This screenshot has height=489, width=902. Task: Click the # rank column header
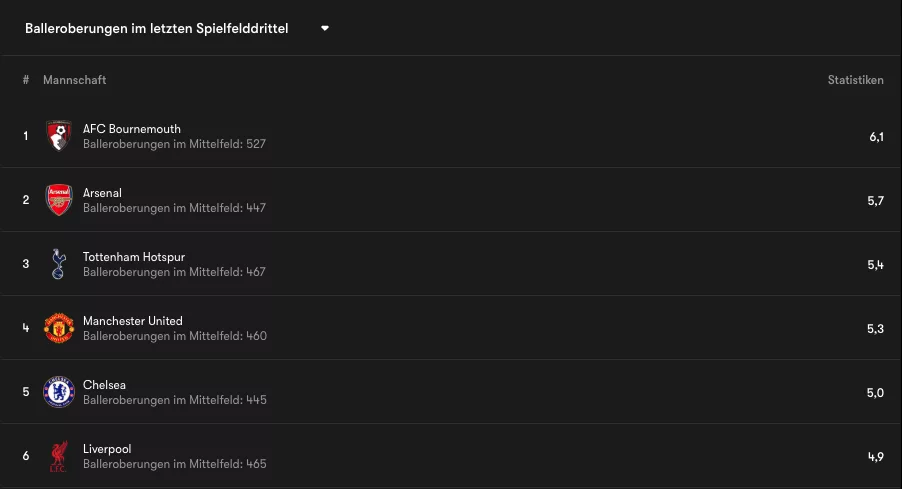[x=26, y=80]
